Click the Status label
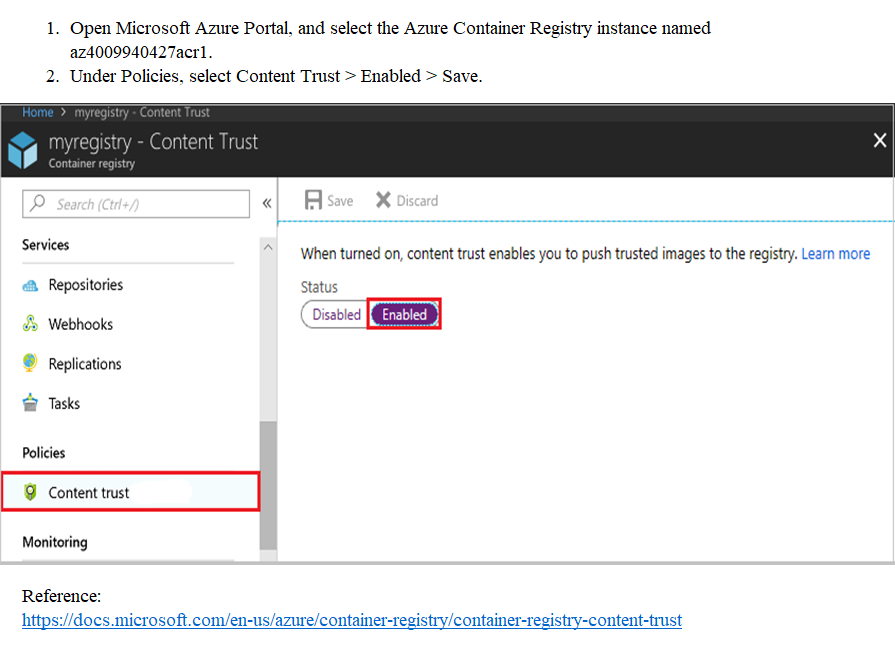This screenshot has width=895, height=655. tap(319, 287)
